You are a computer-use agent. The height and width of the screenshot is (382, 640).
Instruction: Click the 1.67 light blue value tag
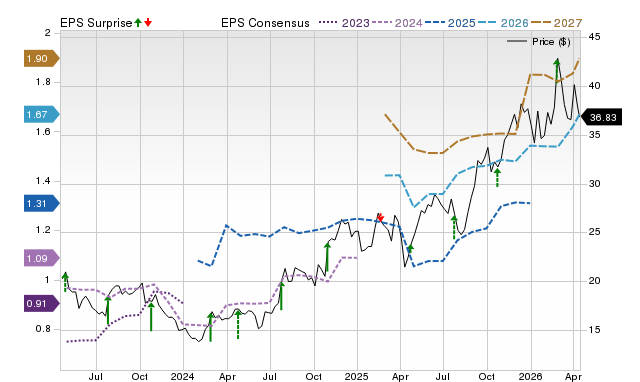42,114
